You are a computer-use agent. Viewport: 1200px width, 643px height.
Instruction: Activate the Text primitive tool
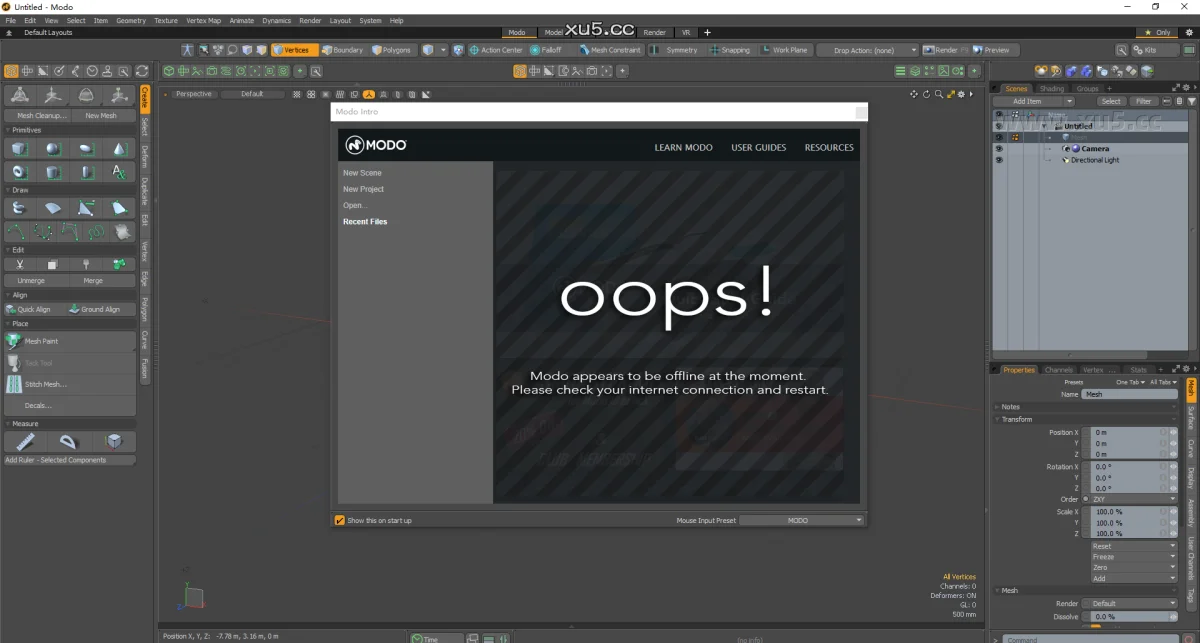click(119, 172)
